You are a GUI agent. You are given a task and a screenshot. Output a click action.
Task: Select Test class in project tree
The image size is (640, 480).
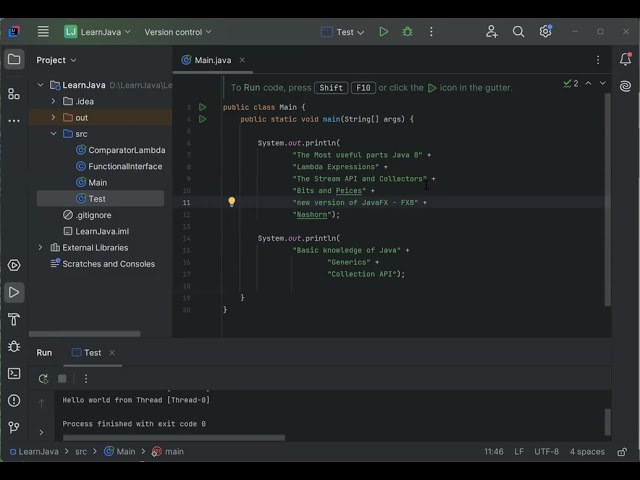tap(100, 199)
